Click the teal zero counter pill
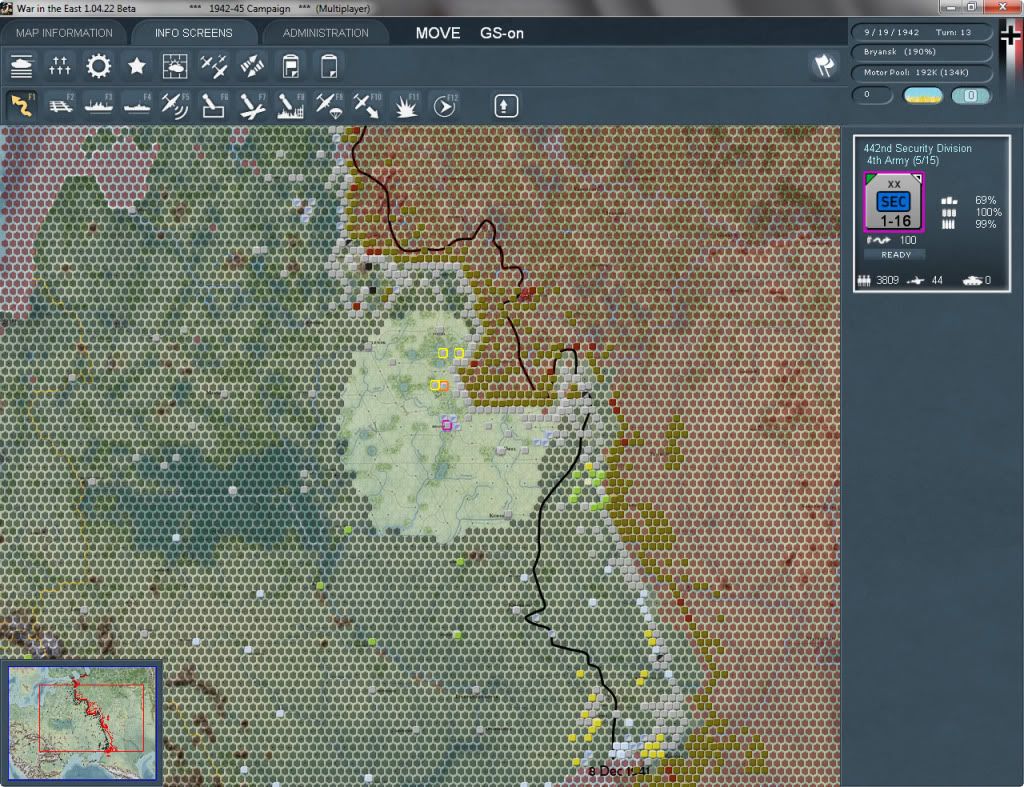Image resolution: width=1024 pixels, height=787 pixels. pyautogui.click(x=971, y=95)
